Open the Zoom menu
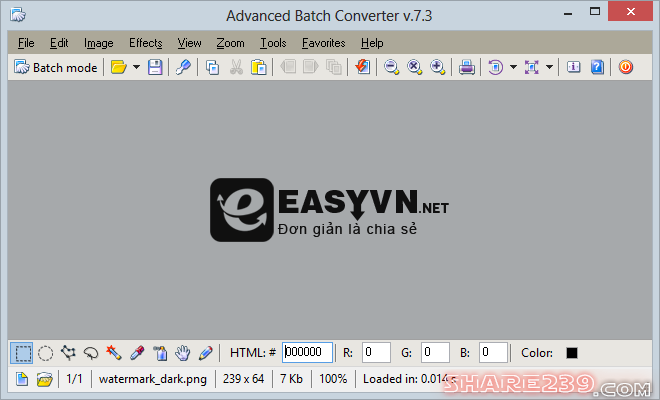 pos(230,43)
